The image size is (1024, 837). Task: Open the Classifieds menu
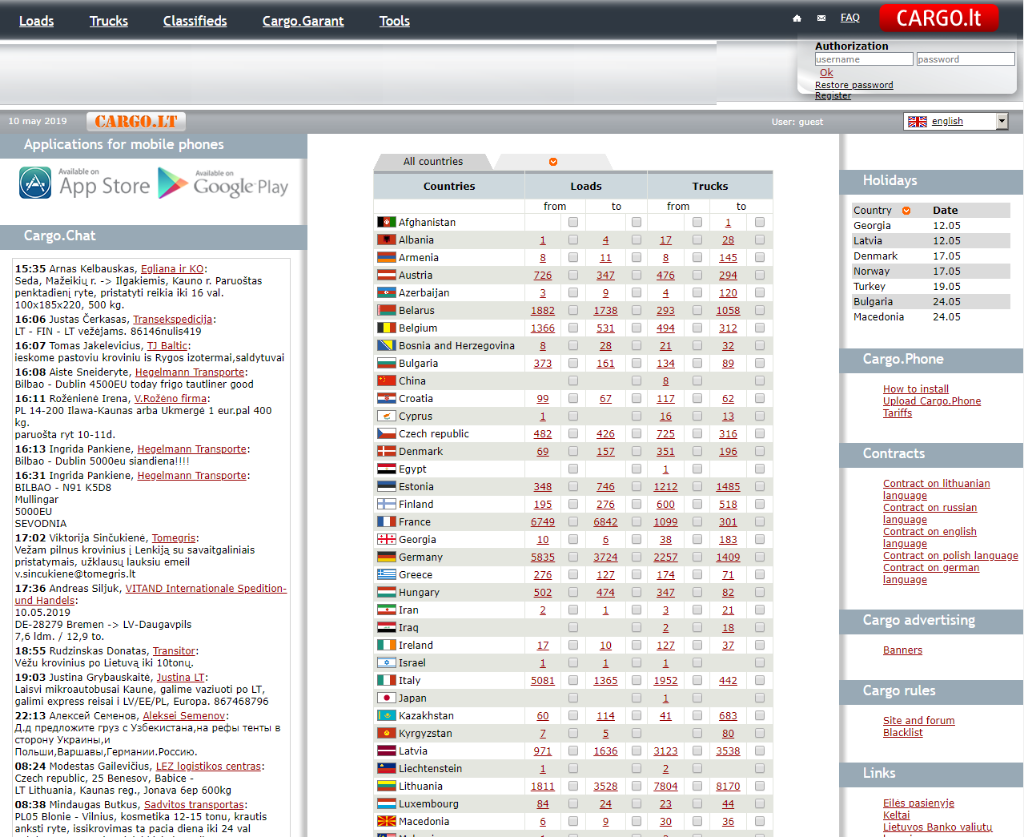click(x=195, y=21)
